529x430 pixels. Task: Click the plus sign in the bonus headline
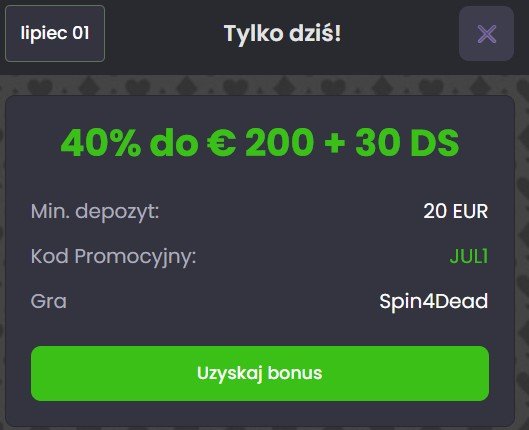coord(334,143)
